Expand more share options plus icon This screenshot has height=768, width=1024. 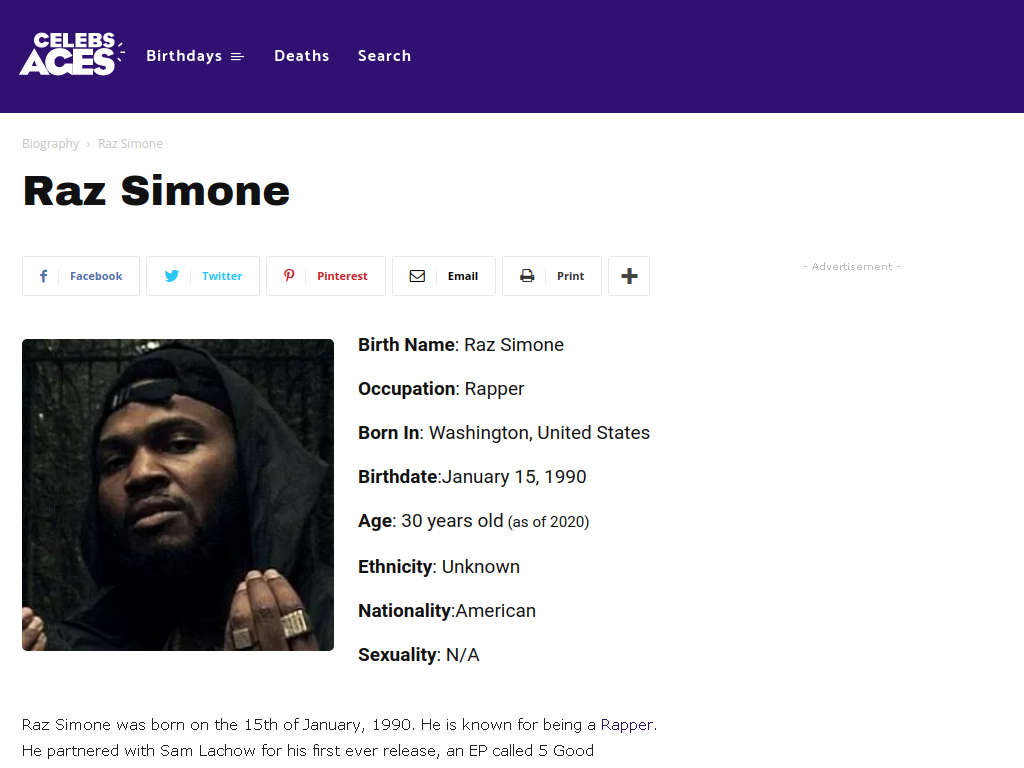(629, 276)
